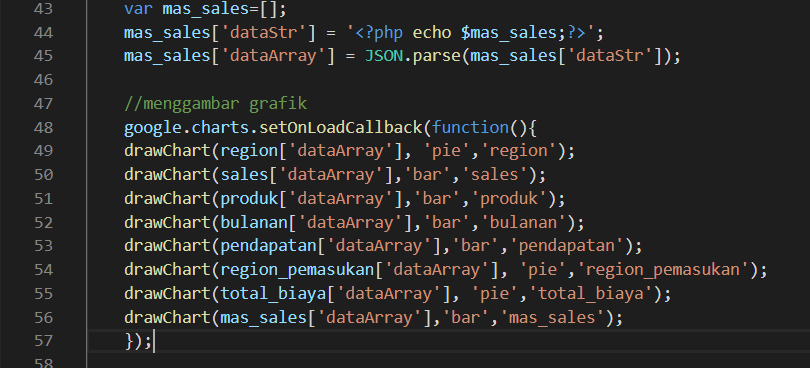810x368 pixels.
Task: Click line number 54 in the gutter
Action: pos(43,269)
